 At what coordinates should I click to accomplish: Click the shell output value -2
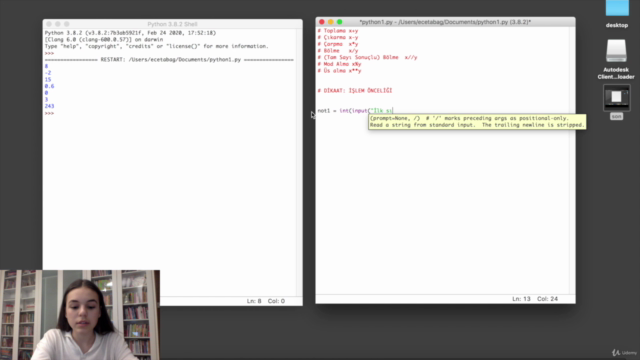coord(48,73)
